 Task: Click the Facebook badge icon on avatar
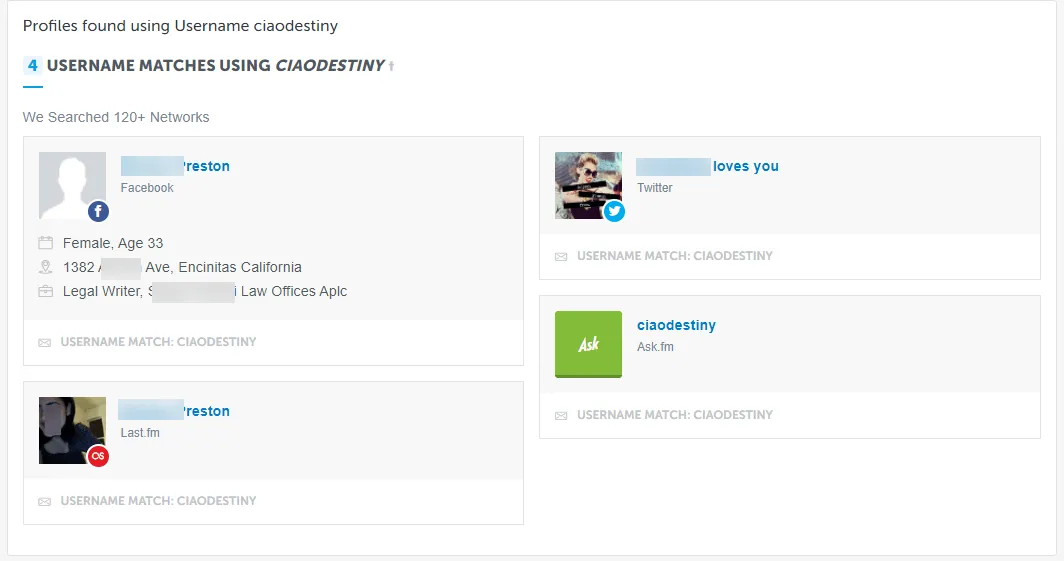(97, 211)
